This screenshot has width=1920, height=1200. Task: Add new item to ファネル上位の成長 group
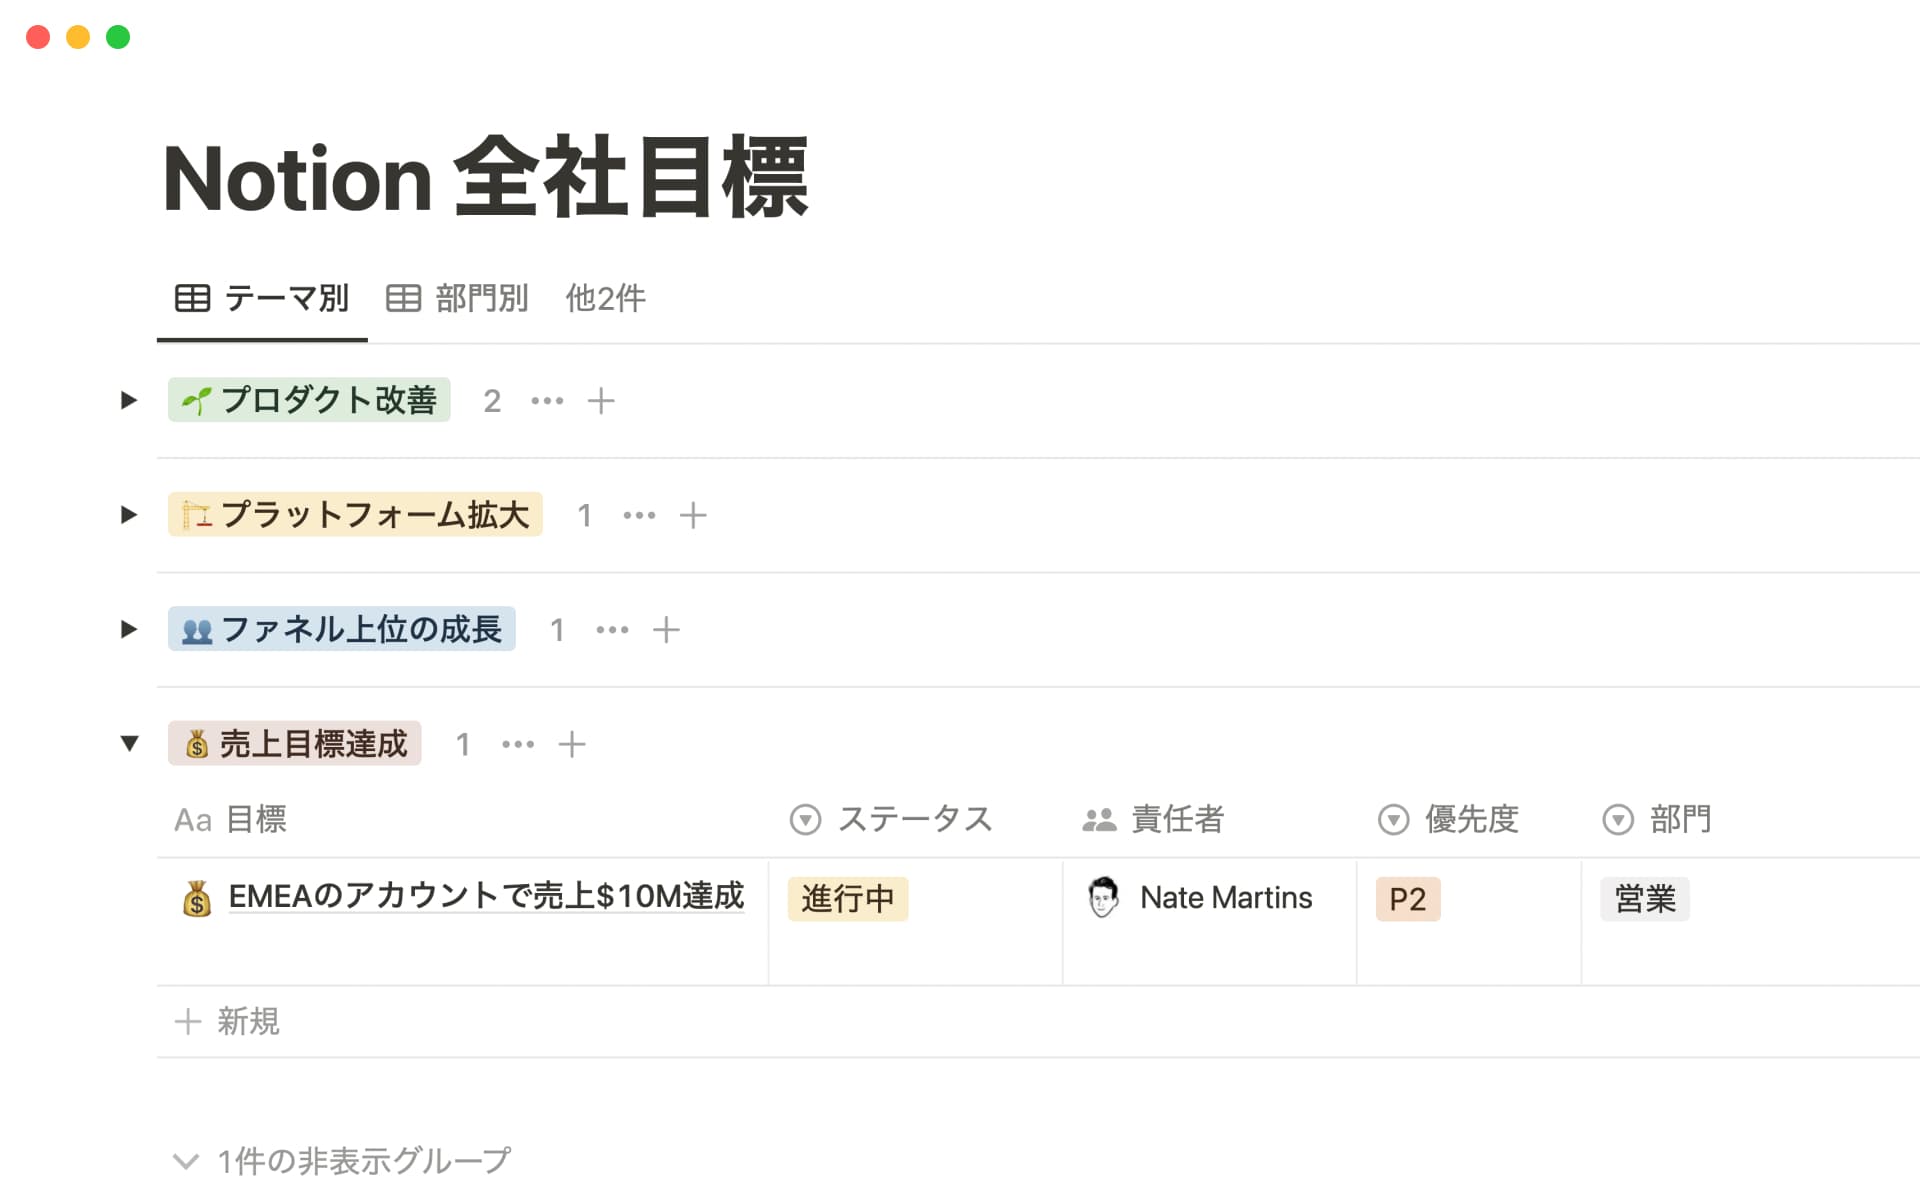click(x=667, y=629)
